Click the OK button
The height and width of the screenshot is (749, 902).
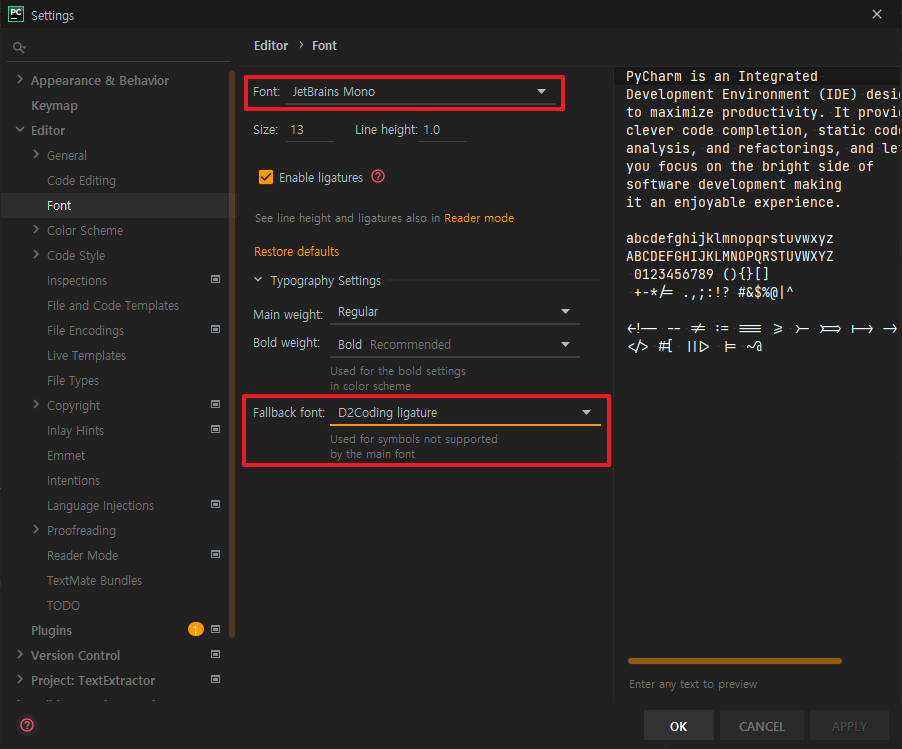pyautogui.click(x=678, y=726)
